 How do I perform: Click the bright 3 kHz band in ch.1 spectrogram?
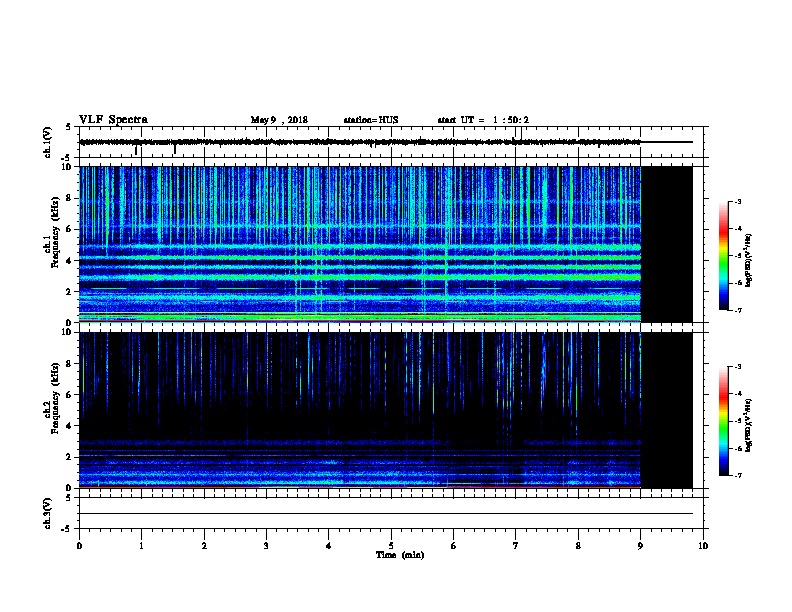[x=360, y=277]
